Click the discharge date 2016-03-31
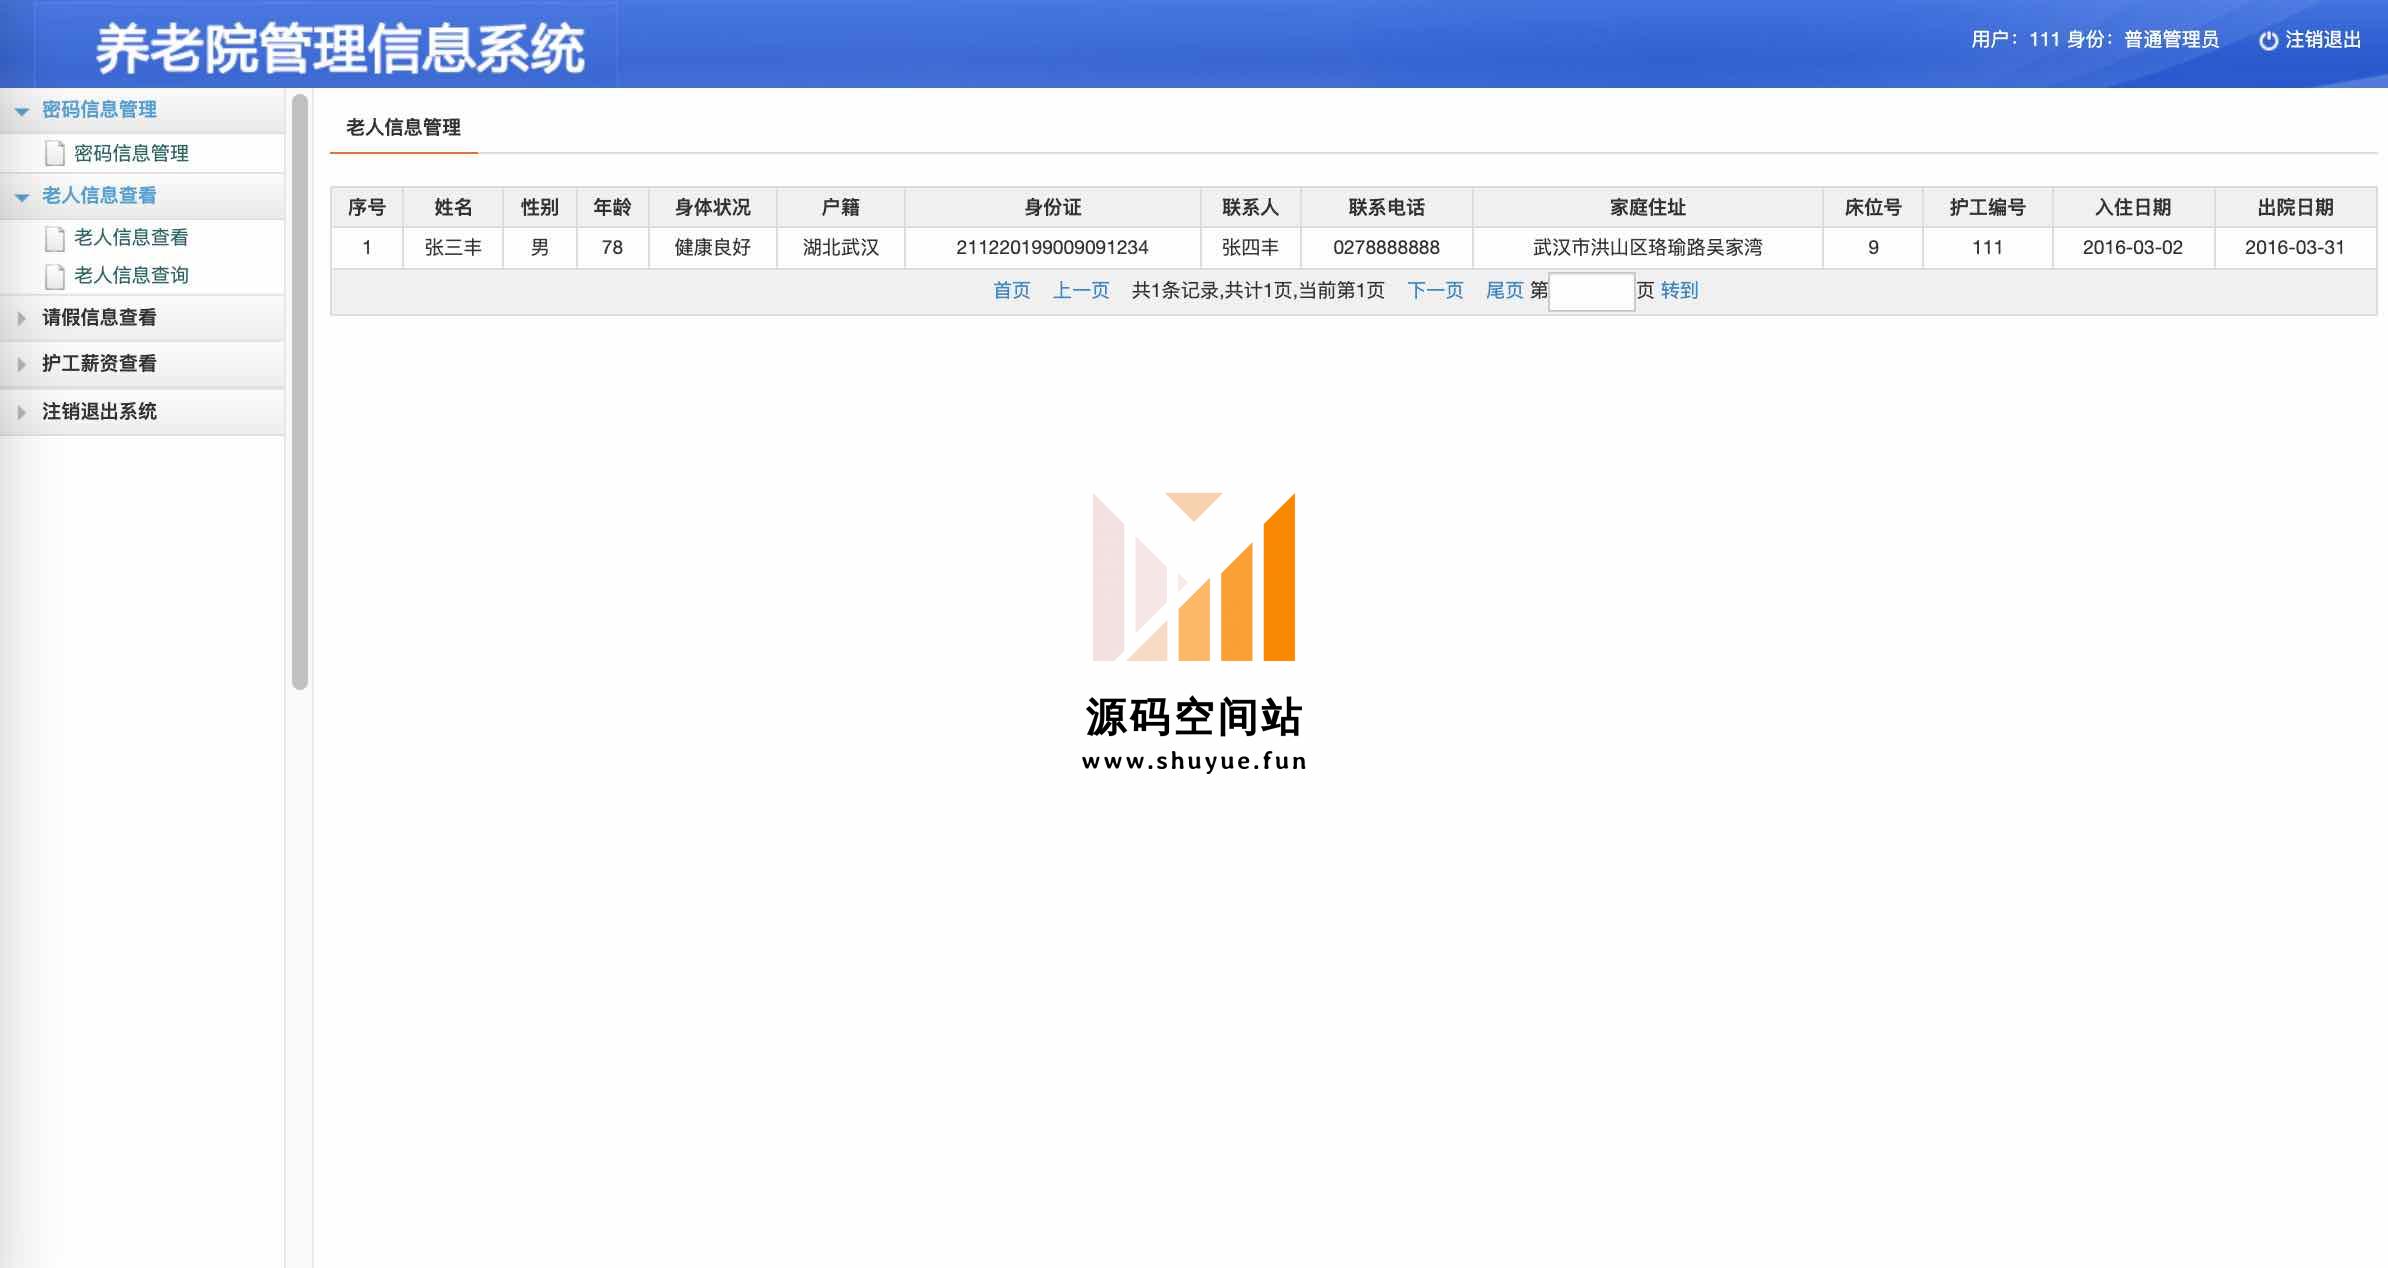Viewport: 2388px width, 1268px height. click(x=2295, y=247)
